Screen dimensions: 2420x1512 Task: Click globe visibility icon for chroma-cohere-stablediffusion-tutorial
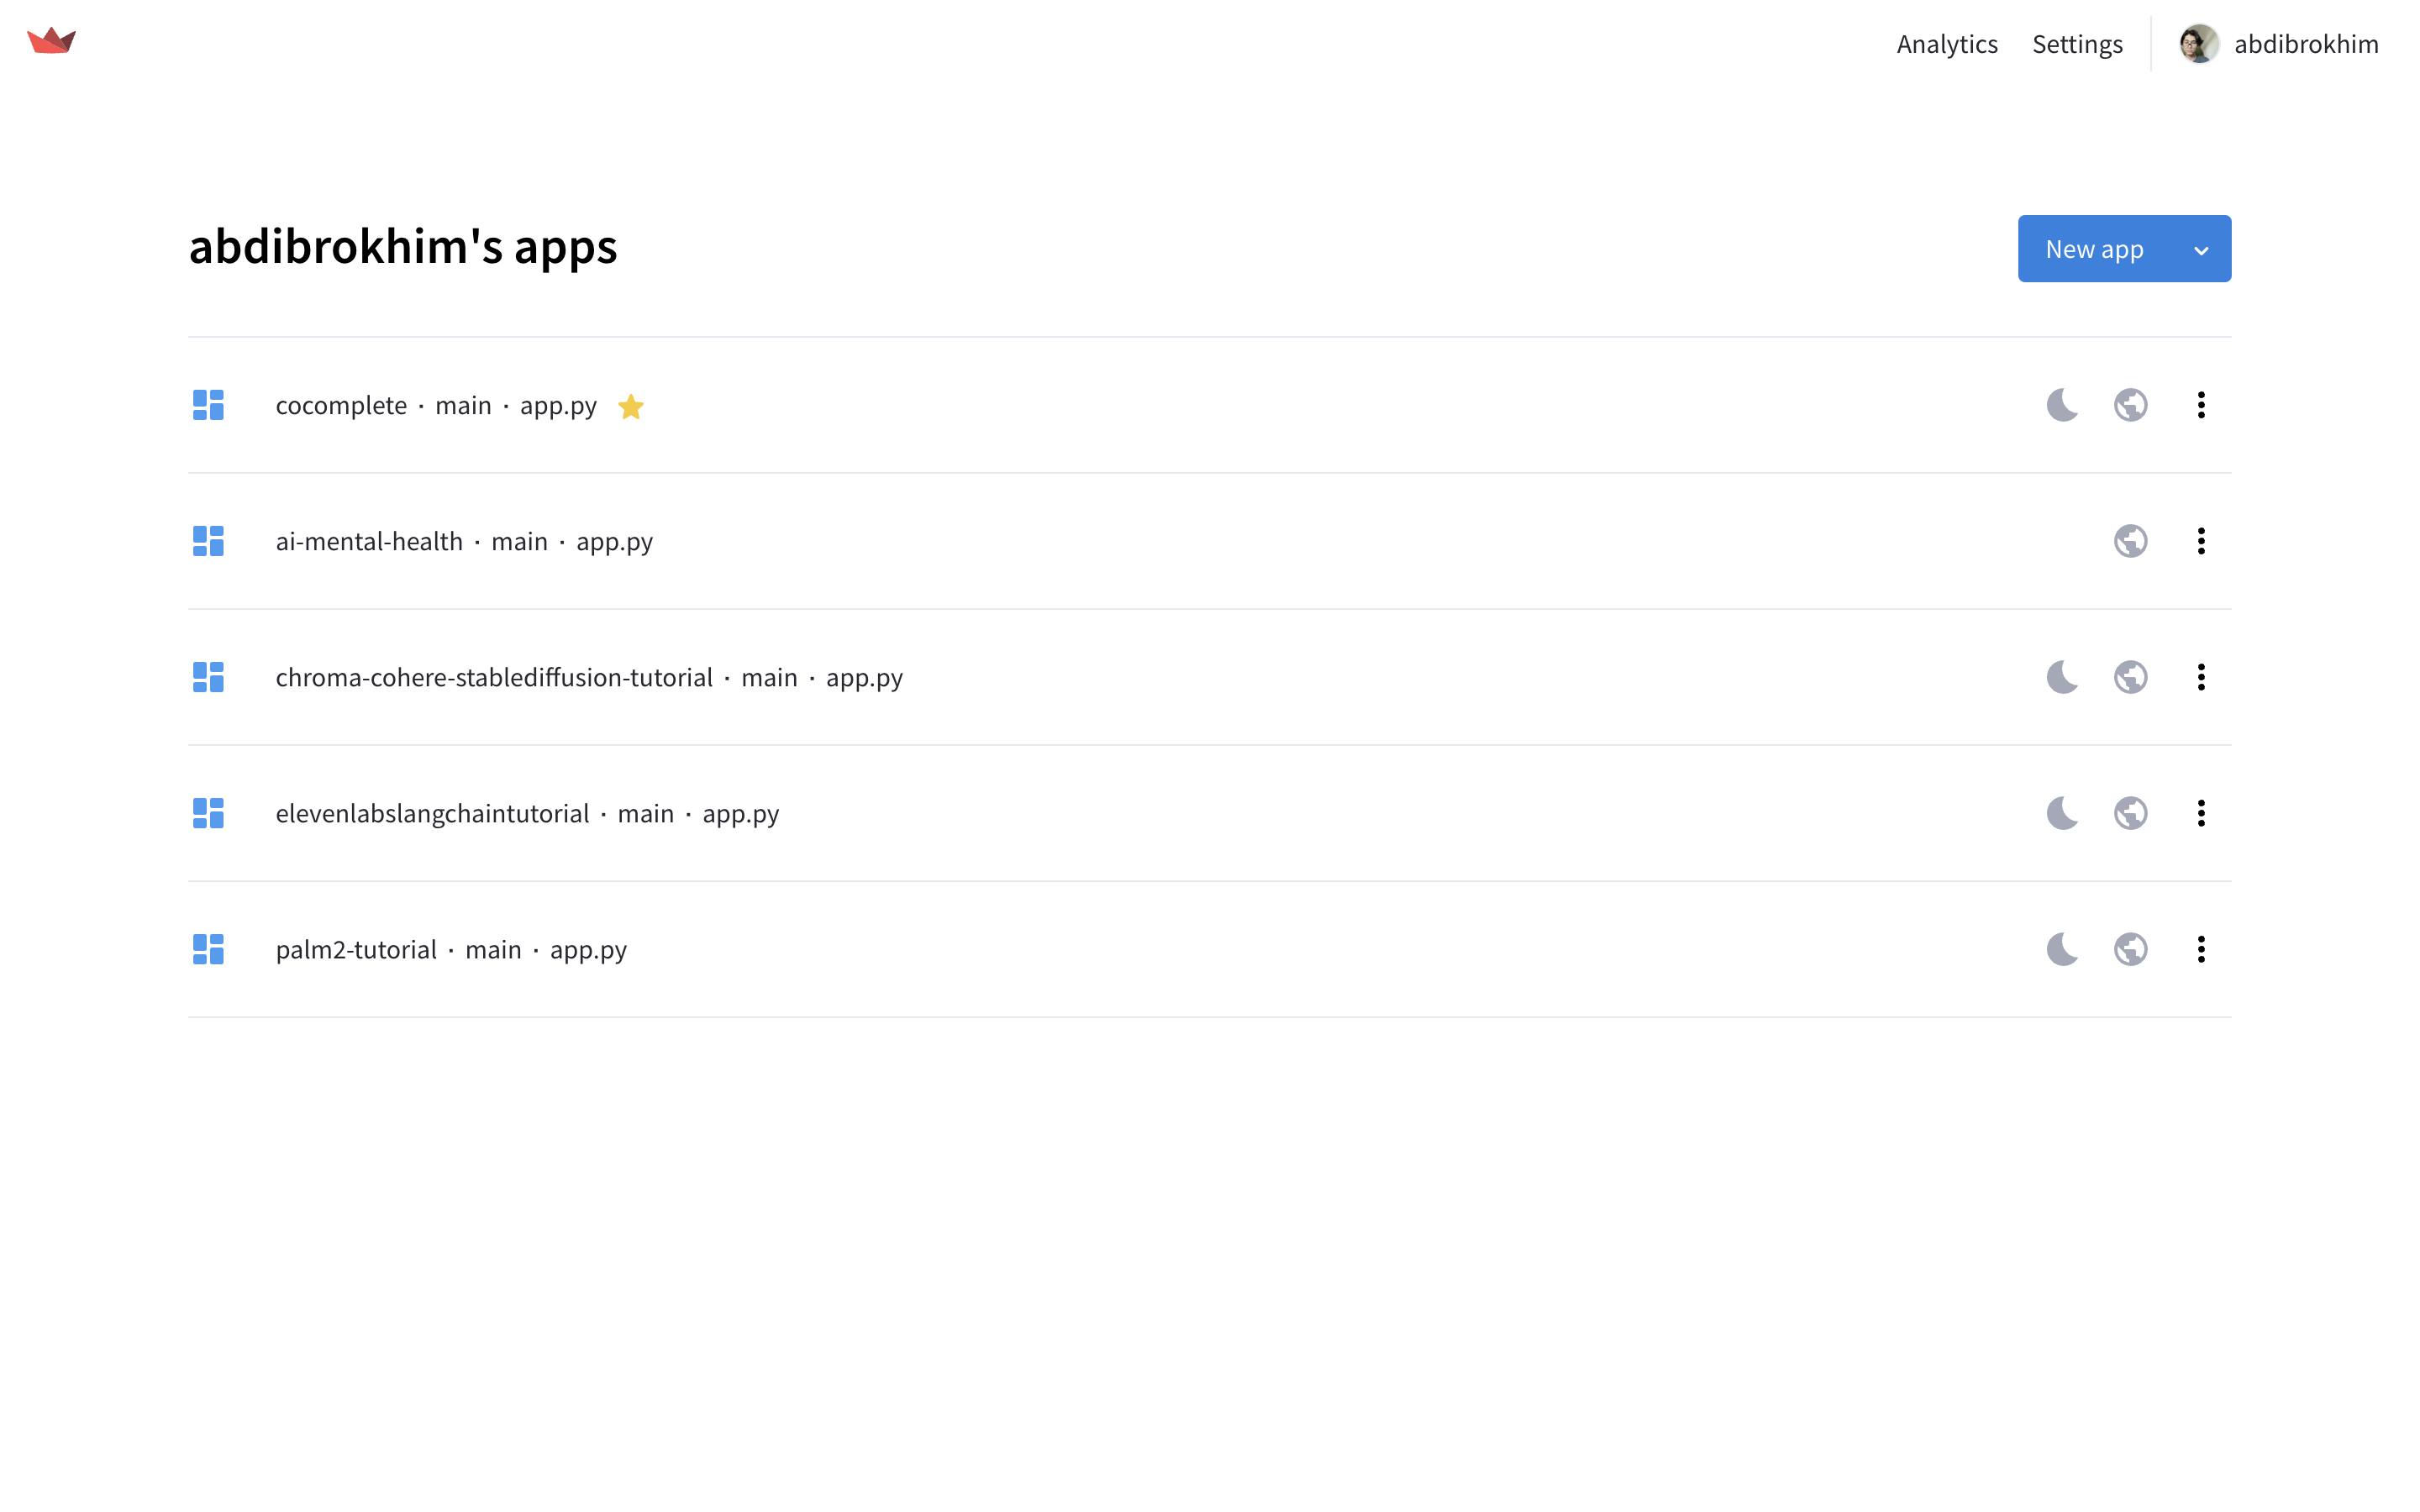click(x=2130, y=677)
